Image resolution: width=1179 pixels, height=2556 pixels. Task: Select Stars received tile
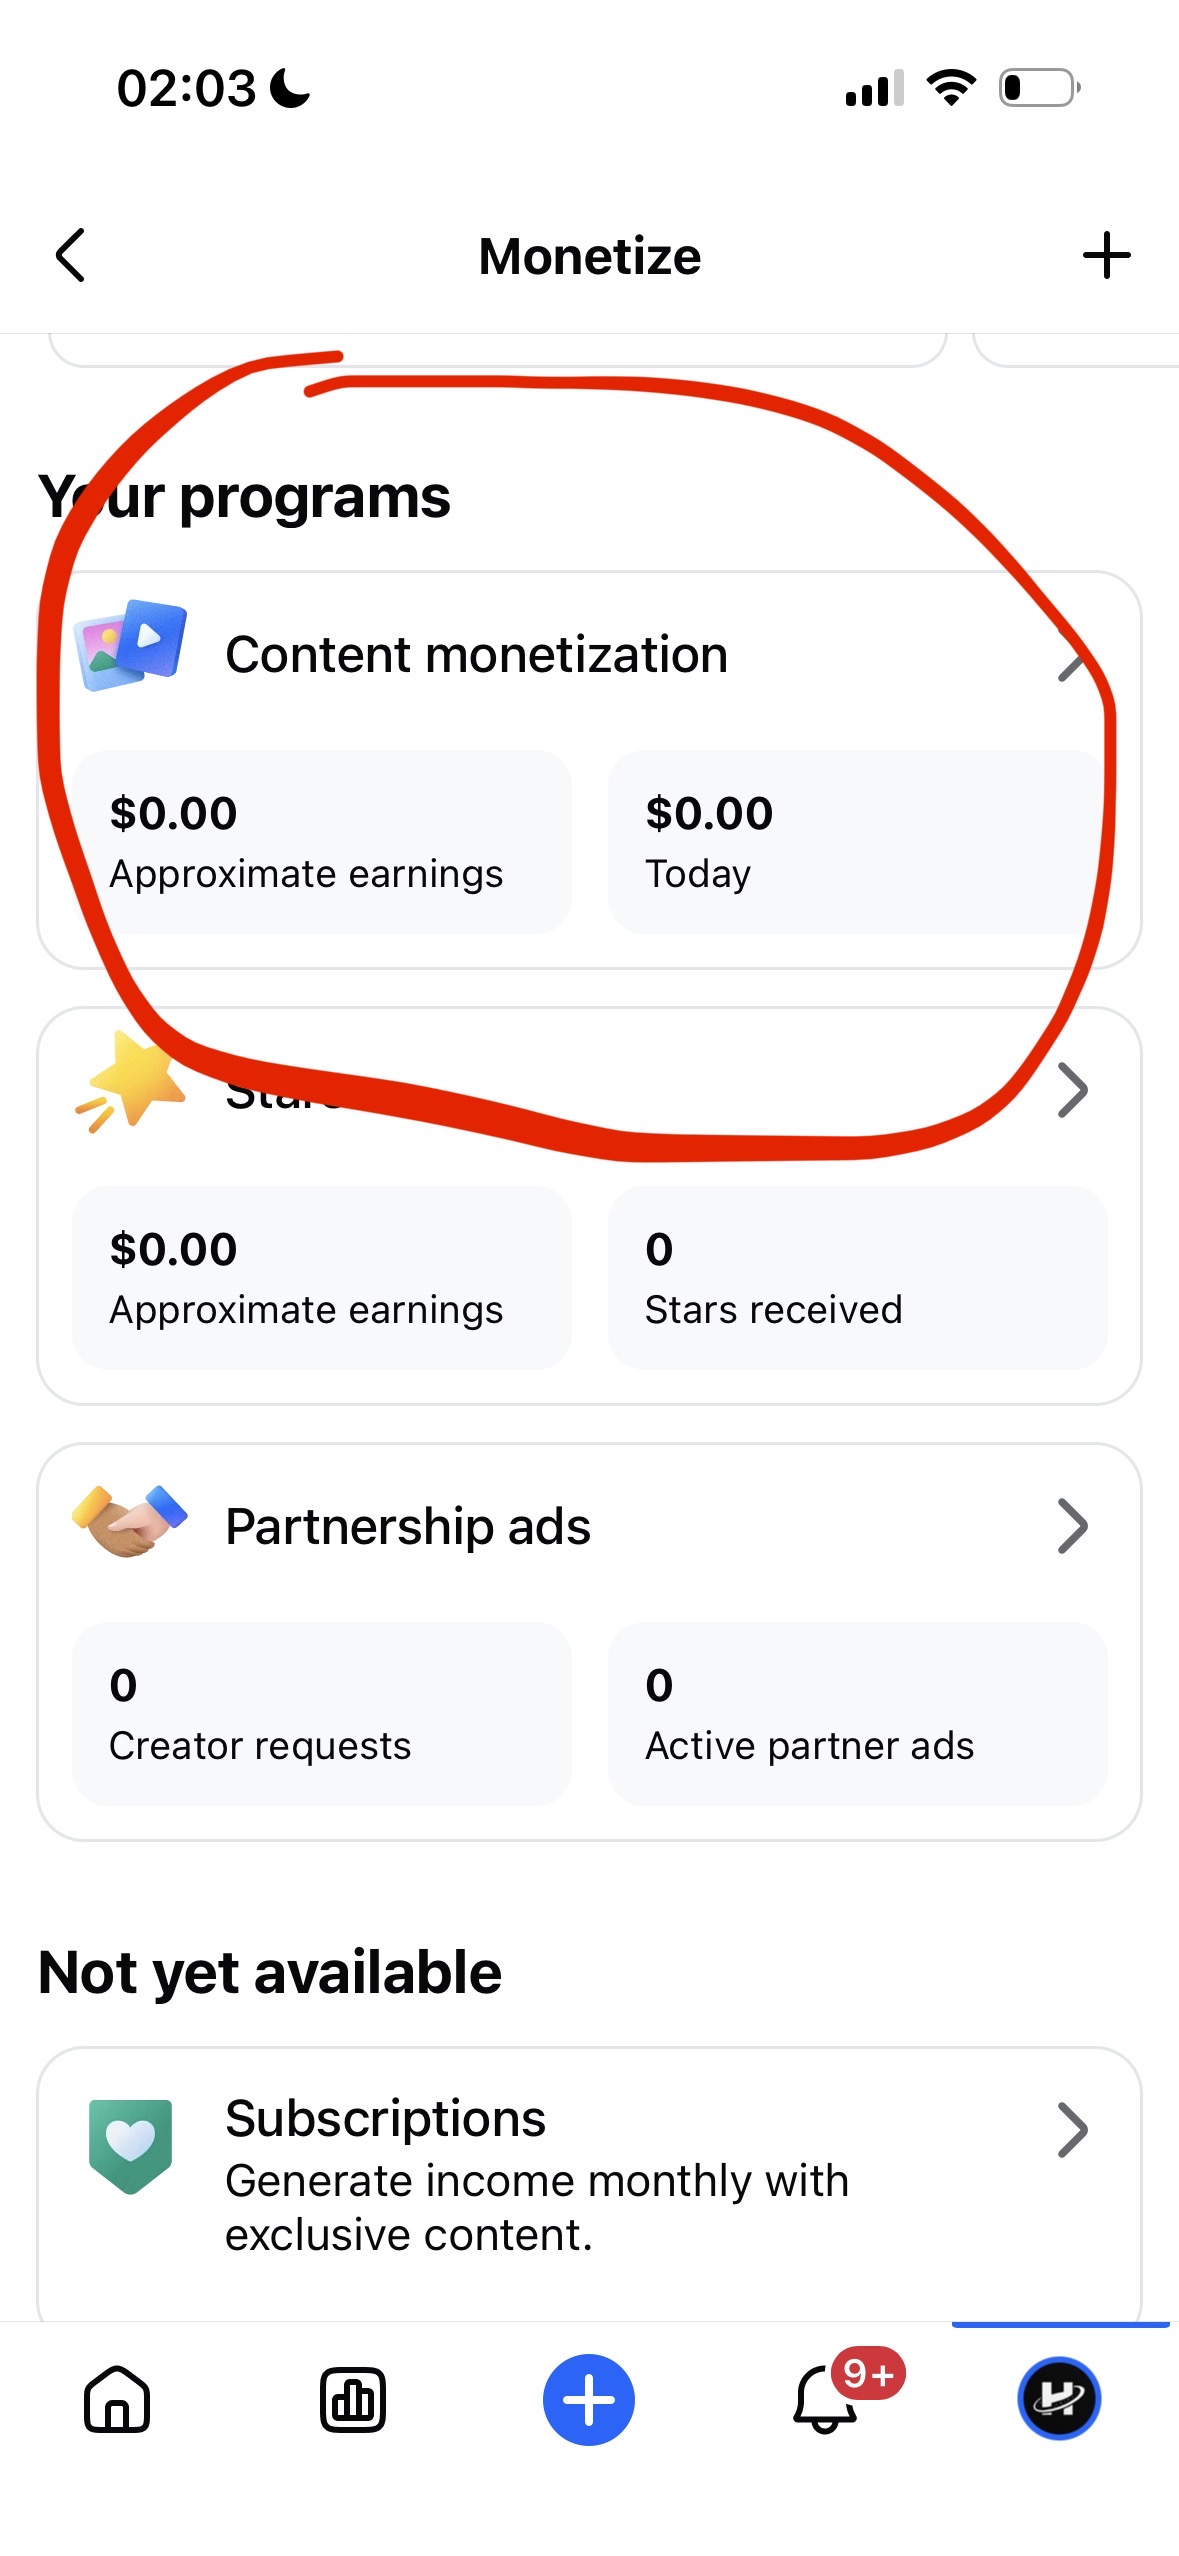coord(857,1277)
